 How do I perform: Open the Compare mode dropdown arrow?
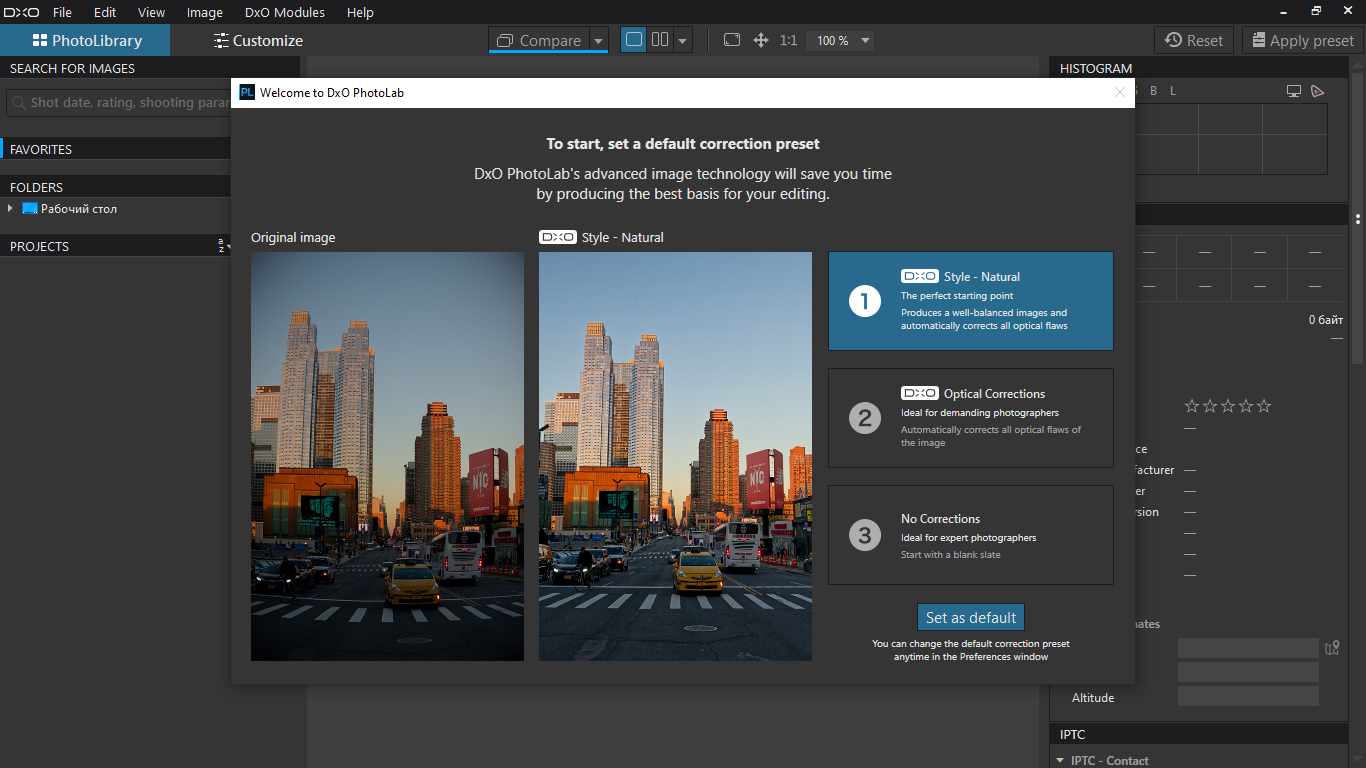[x=598, y=41]
